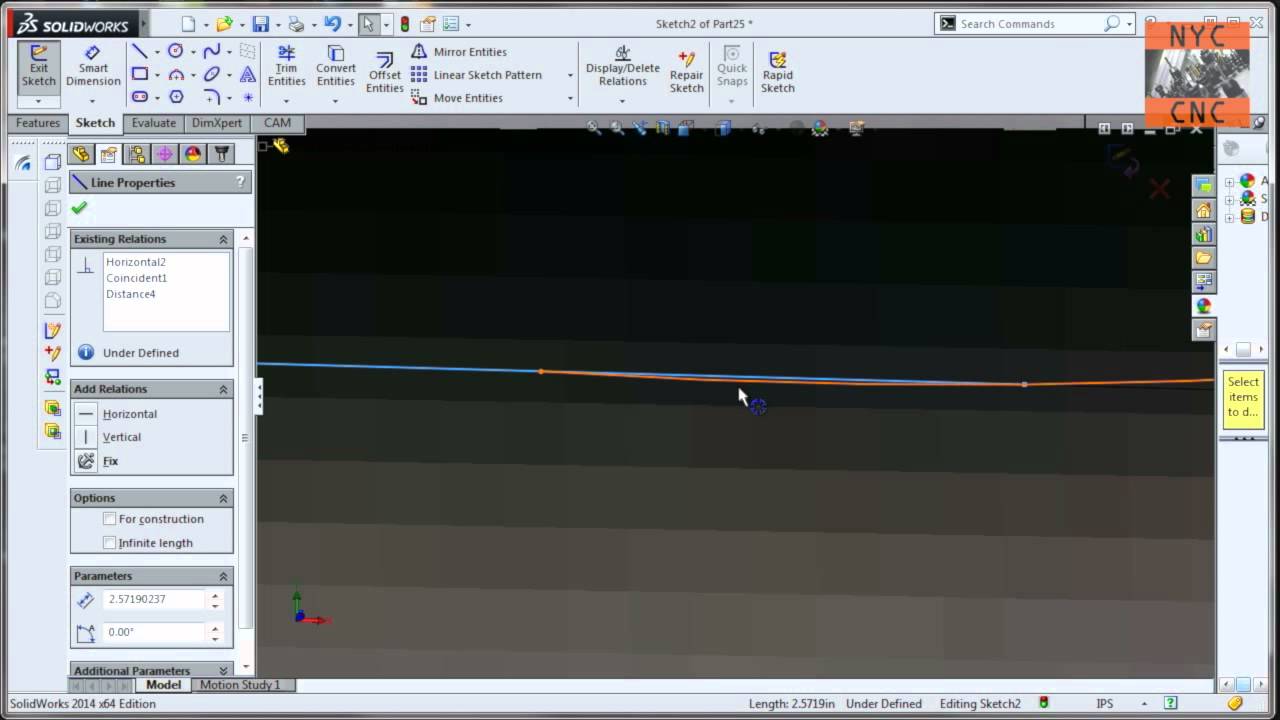Viewport: 1280px width, 720px height.
Task: Click the Exit Sketch button
Action: point(38,68)
